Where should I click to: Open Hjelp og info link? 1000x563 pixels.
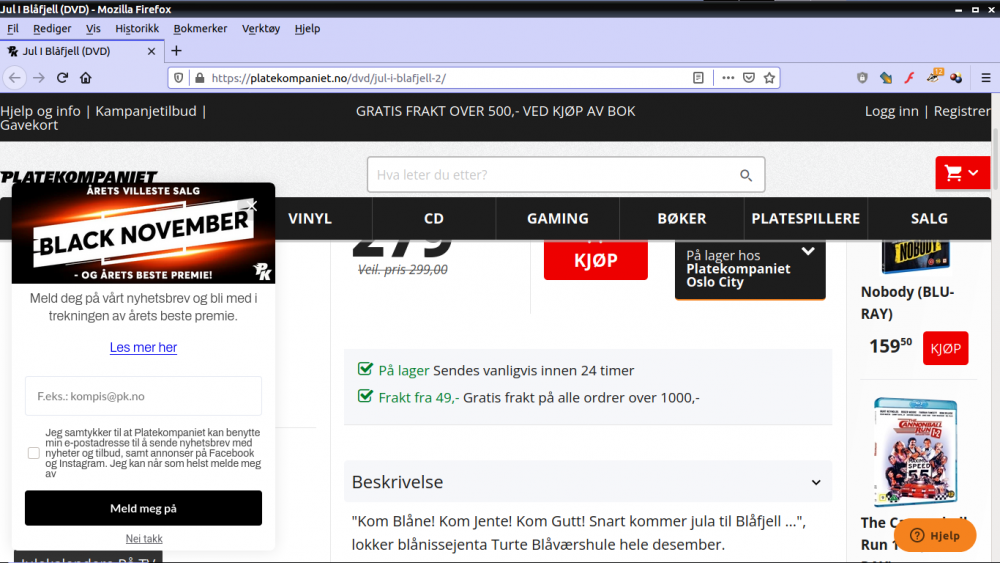41,111
